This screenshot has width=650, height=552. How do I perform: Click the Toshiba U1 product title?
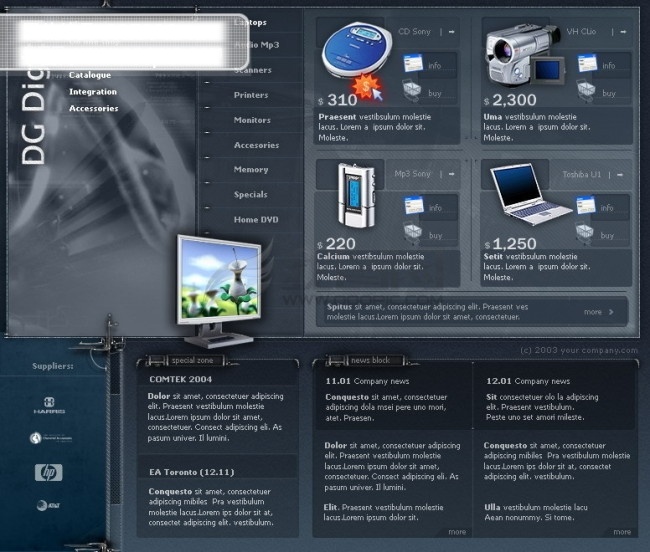(582, 174)
